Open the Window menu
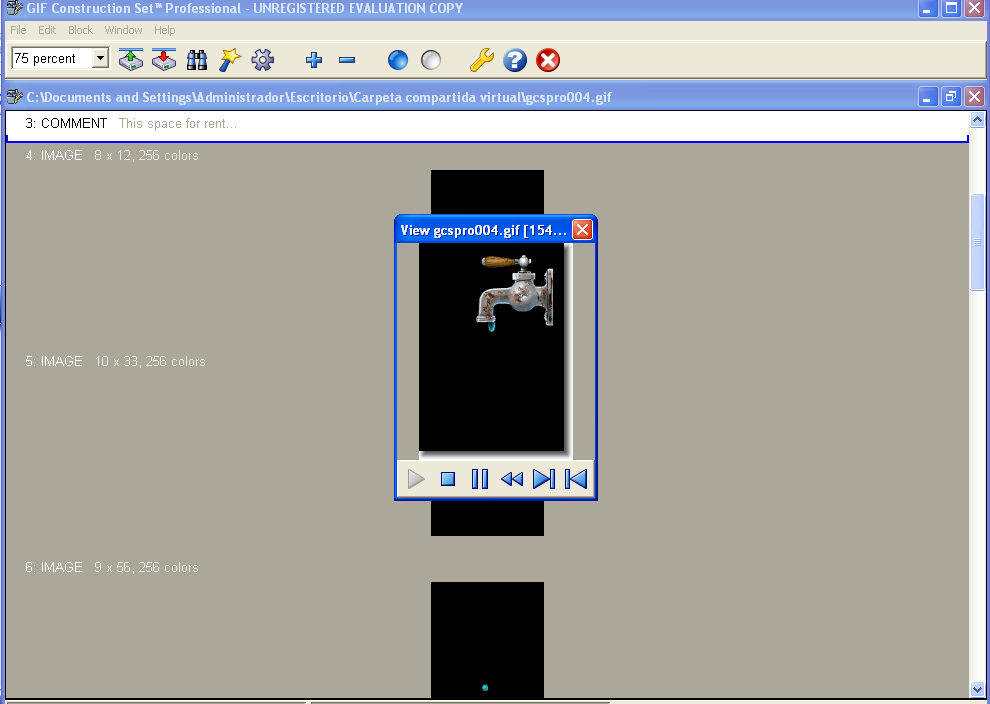Screen dimensions: 990x704 123,30
